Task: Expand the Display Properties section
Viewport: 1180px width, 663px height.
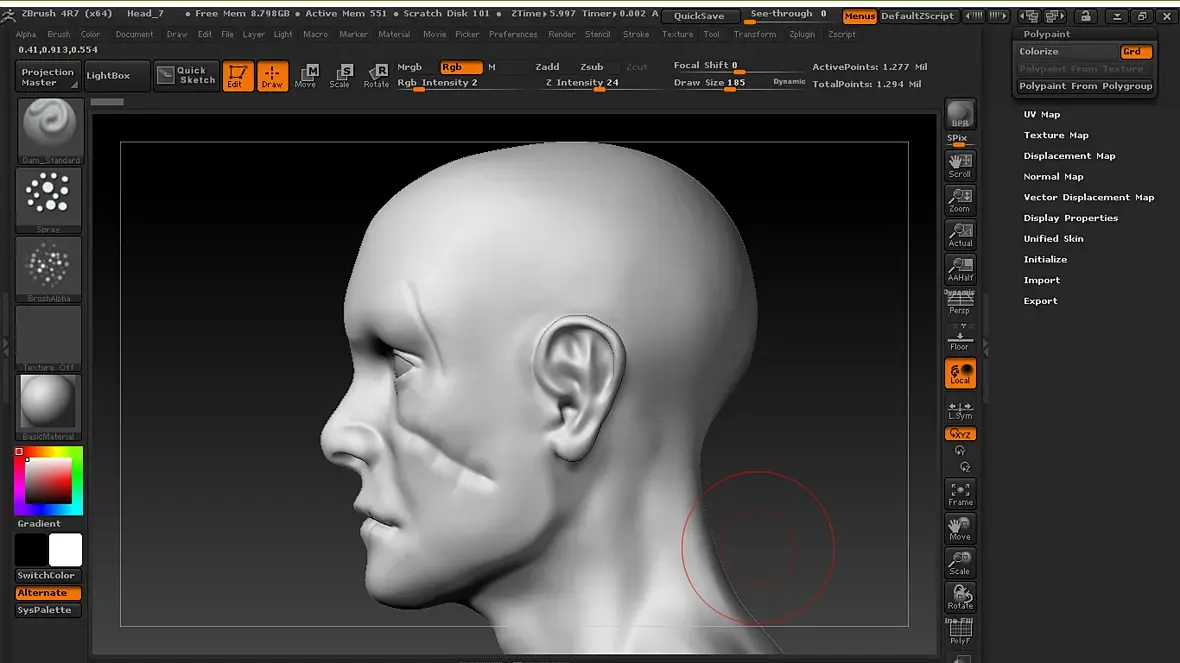Action: (x=1070, y=218)
